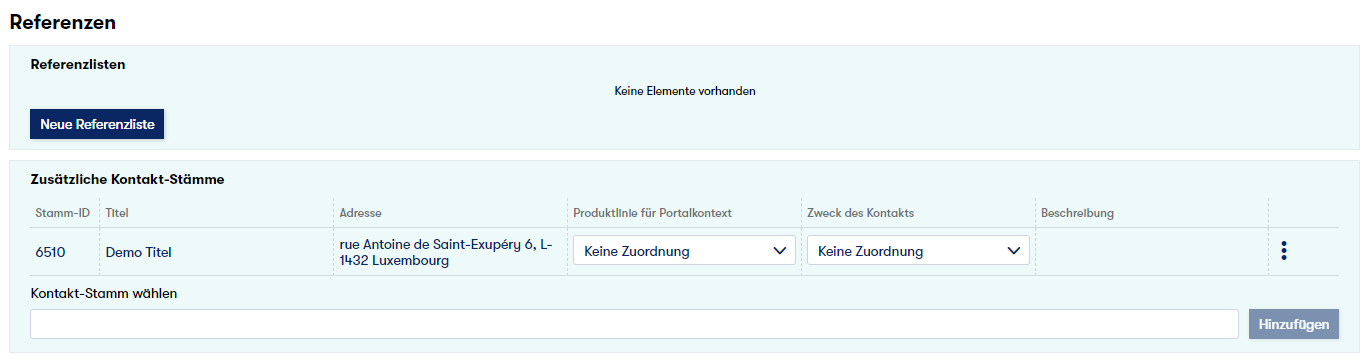The height and width of the screenshot is (364, 1364).
Task: Click the Zusätzliche Kontakt-Stämme section heading
Action: pos(128,180)
